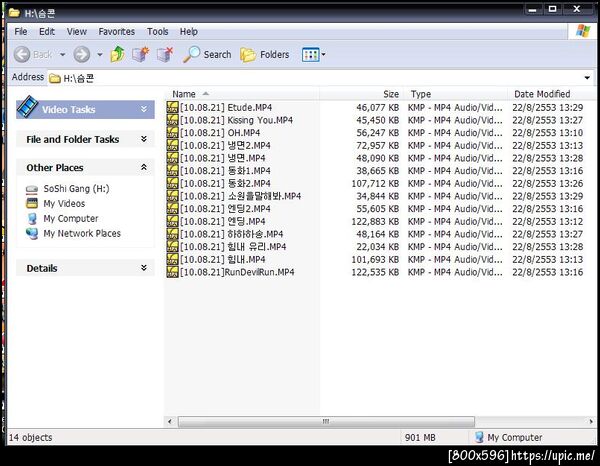
Task: Open the Favorites menu
Action: point(116,31)
